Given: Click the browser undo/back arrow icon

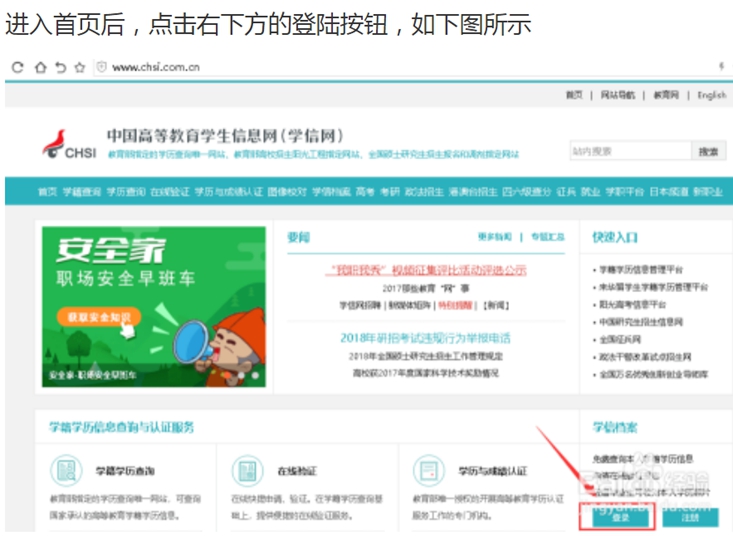Looking at the screenshot, I should tap(60, 67).
